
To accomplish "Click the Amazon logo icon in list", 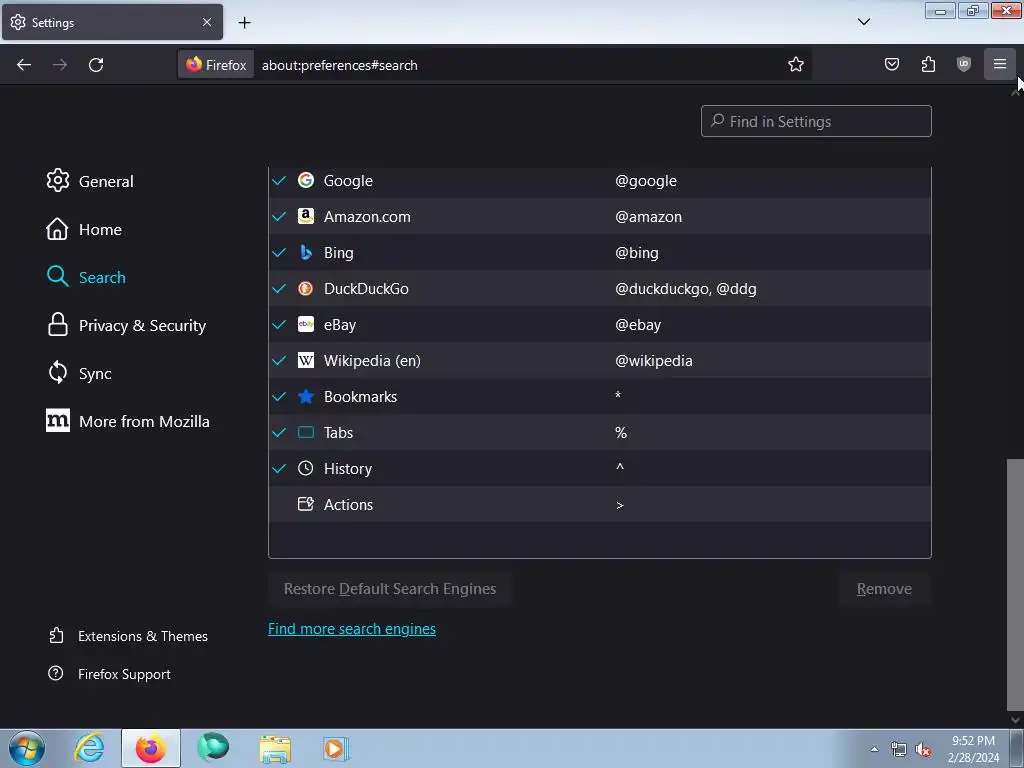I will pyautogui.click(x=306, y=216).
